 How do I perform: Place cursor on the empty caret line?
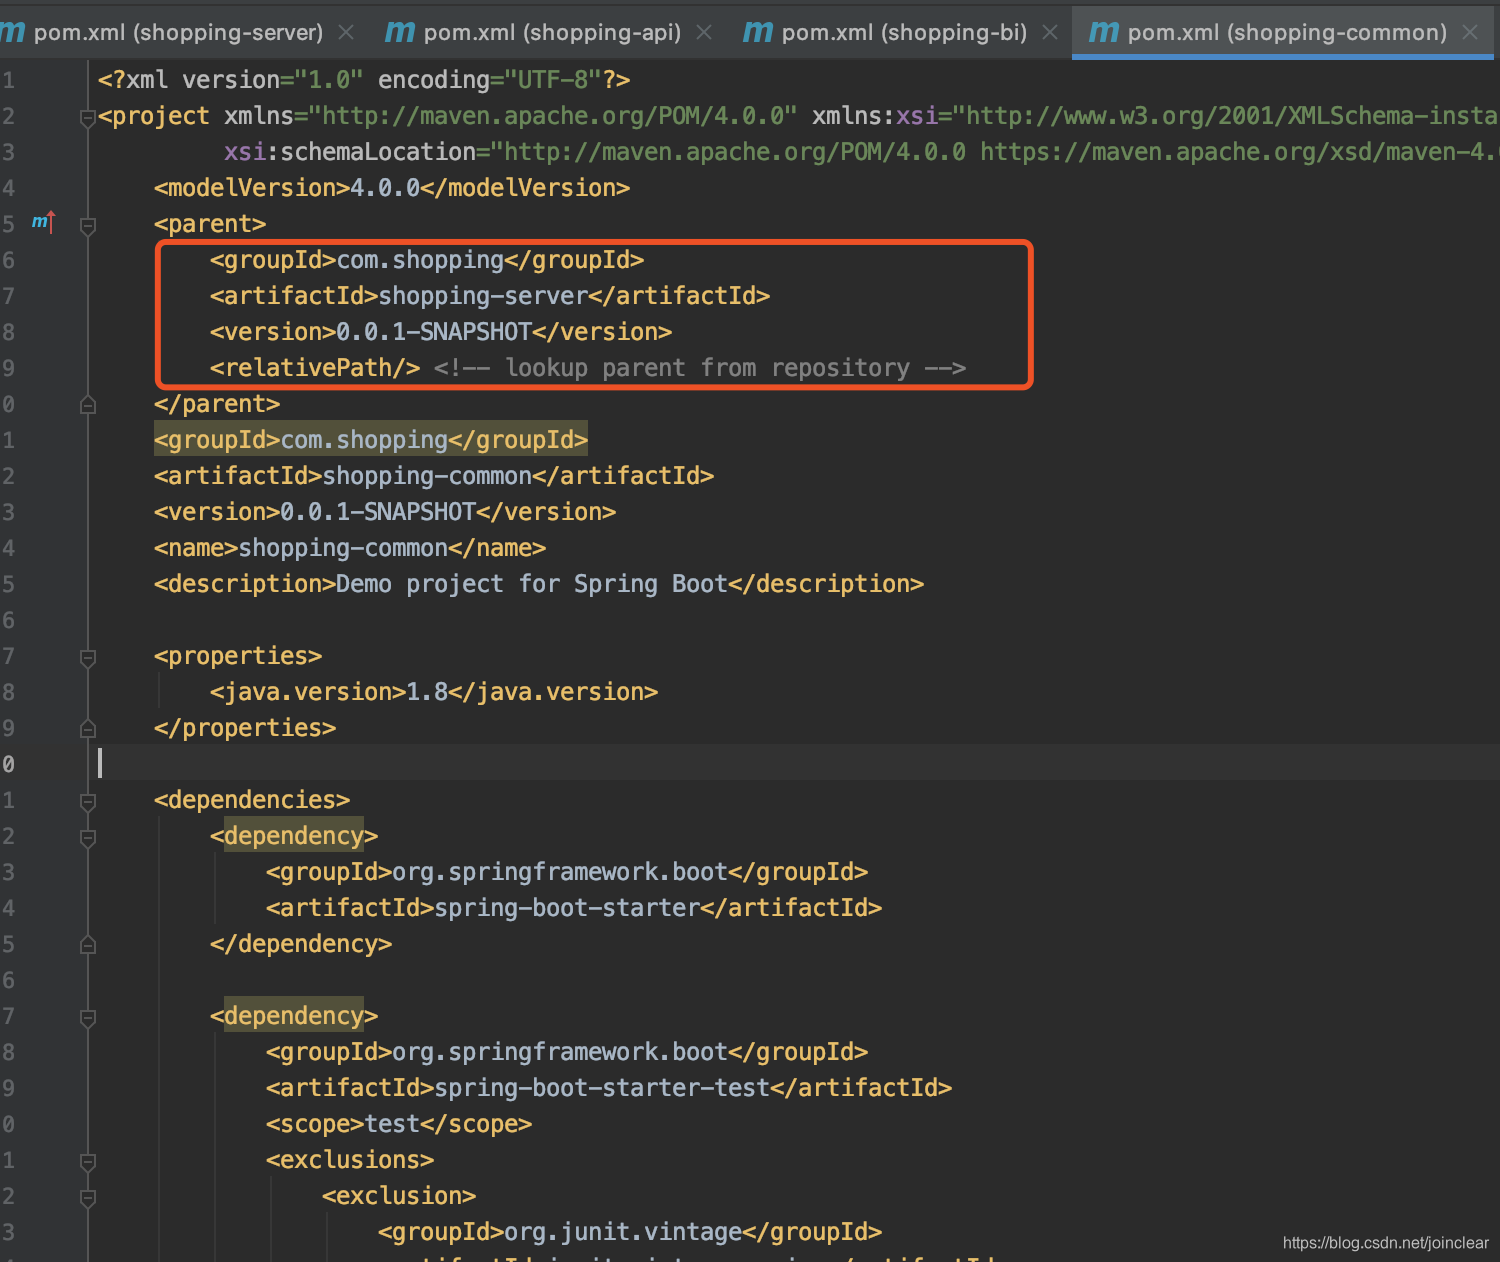coord(794,764)
